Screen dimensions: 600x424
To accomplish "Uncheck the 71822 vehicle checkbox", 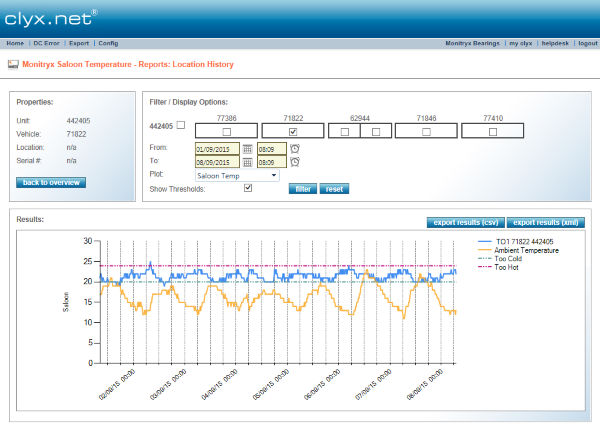I will tap(293, 132).
